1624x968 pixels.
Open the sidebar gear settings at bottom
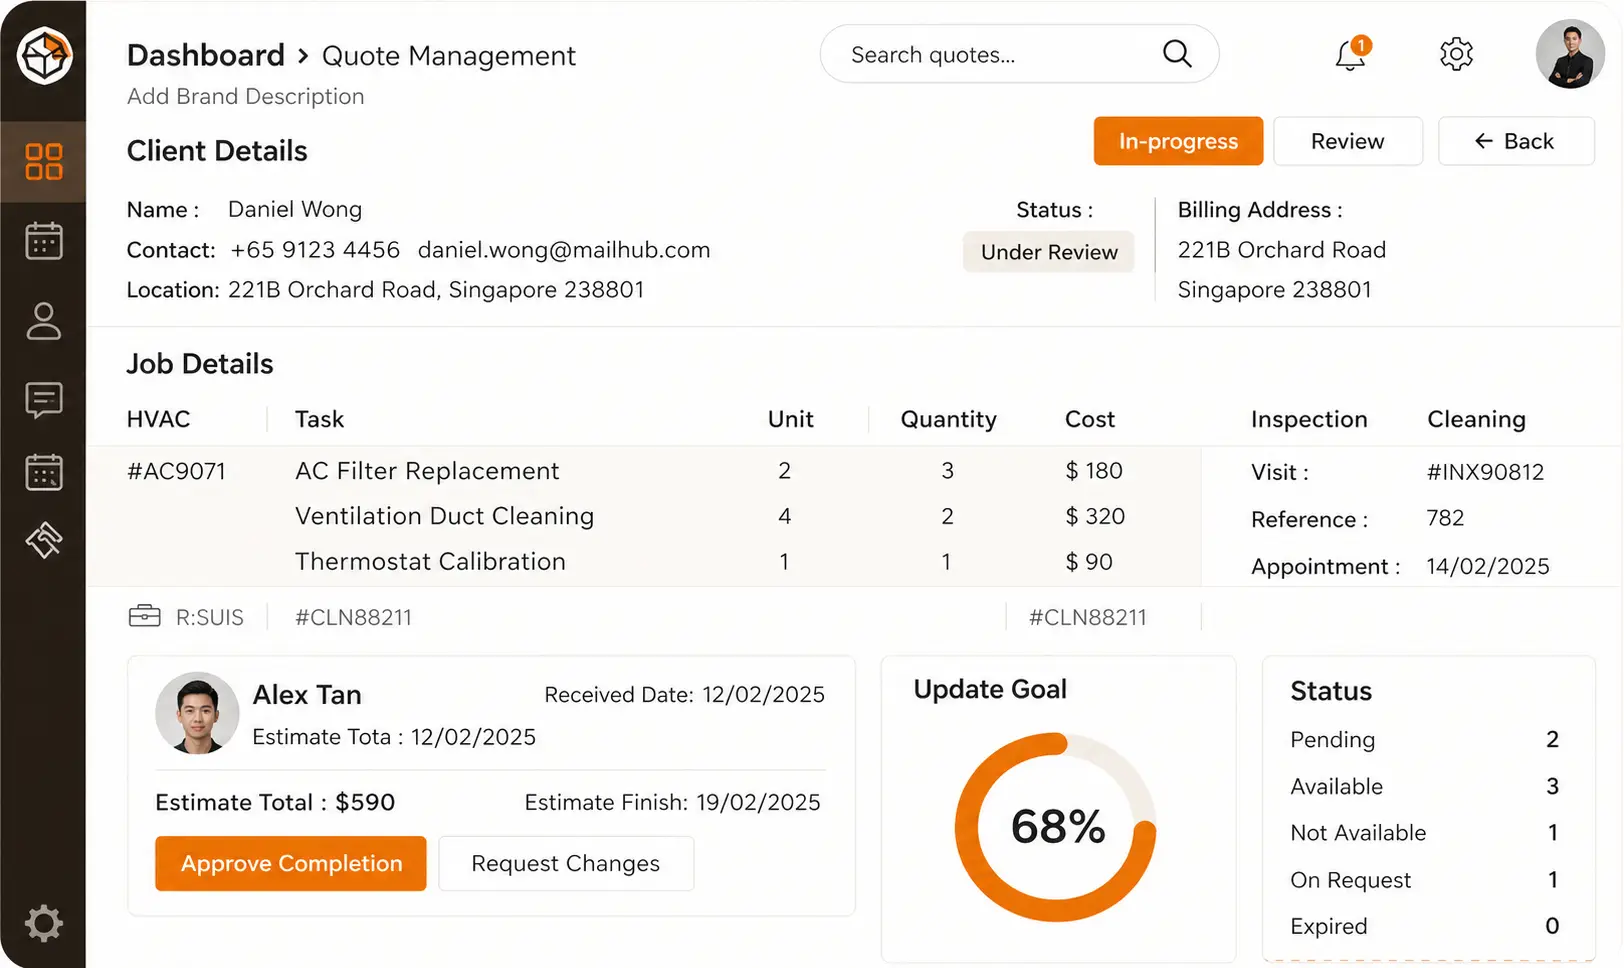tap(44, 923)
